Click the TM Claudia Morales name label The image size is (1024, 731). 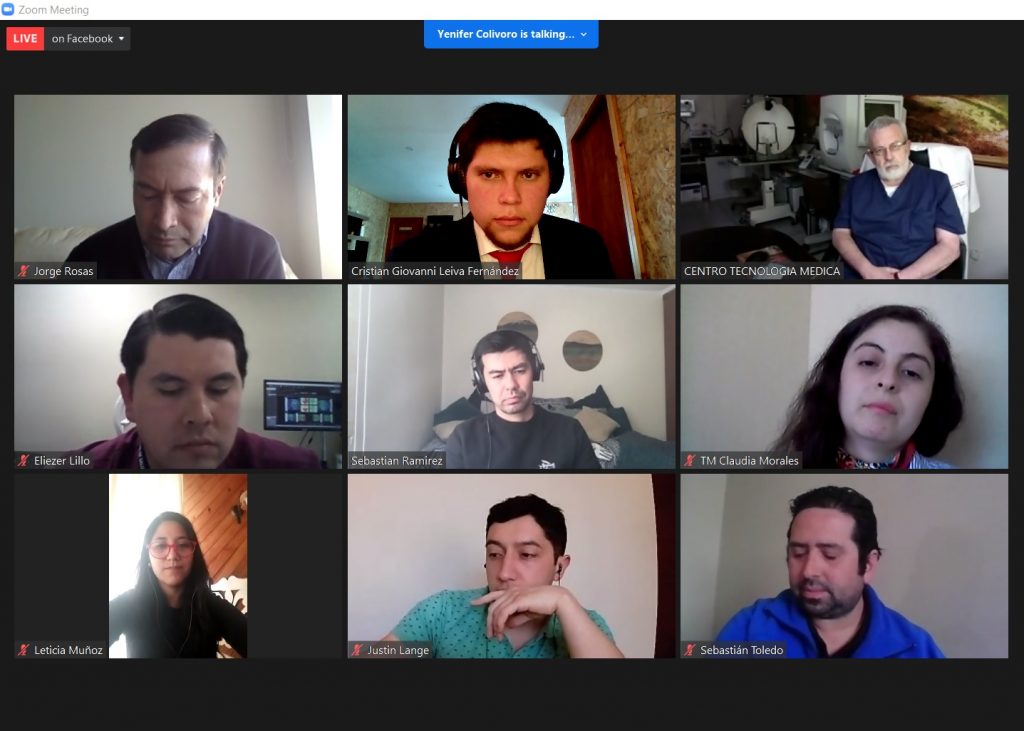pyautogui.click(x=749, y=460)
